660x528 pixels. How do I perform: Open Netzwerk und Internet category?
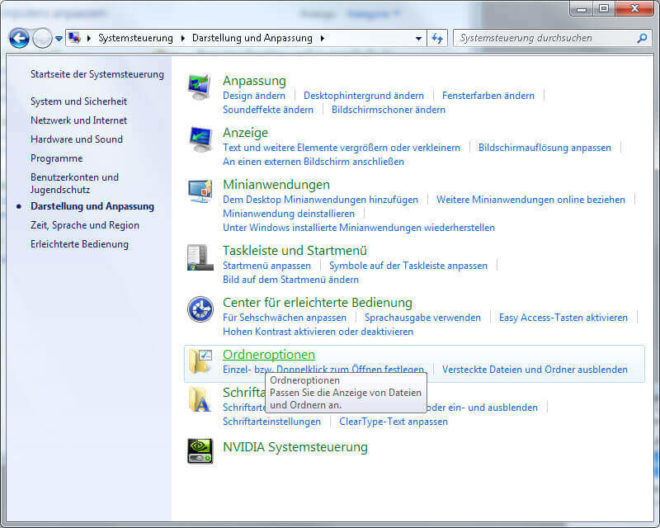tap(79, 120)
